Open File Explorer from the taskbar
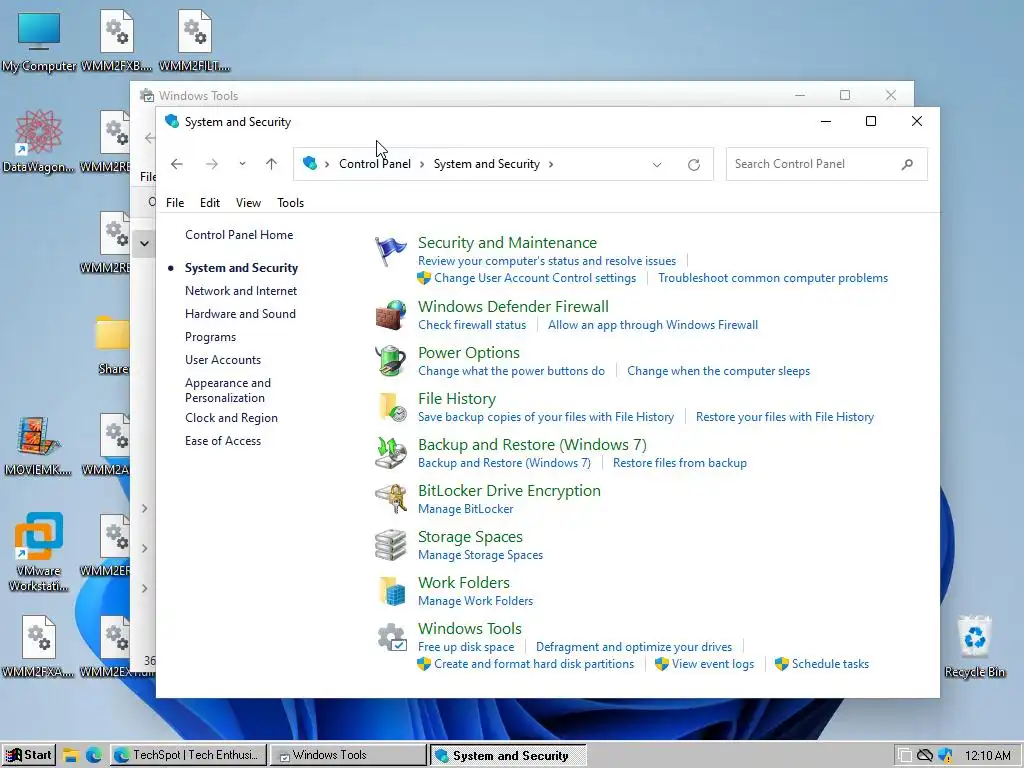The width and height of the screenshot is (1024, 768). click(71, 756)
